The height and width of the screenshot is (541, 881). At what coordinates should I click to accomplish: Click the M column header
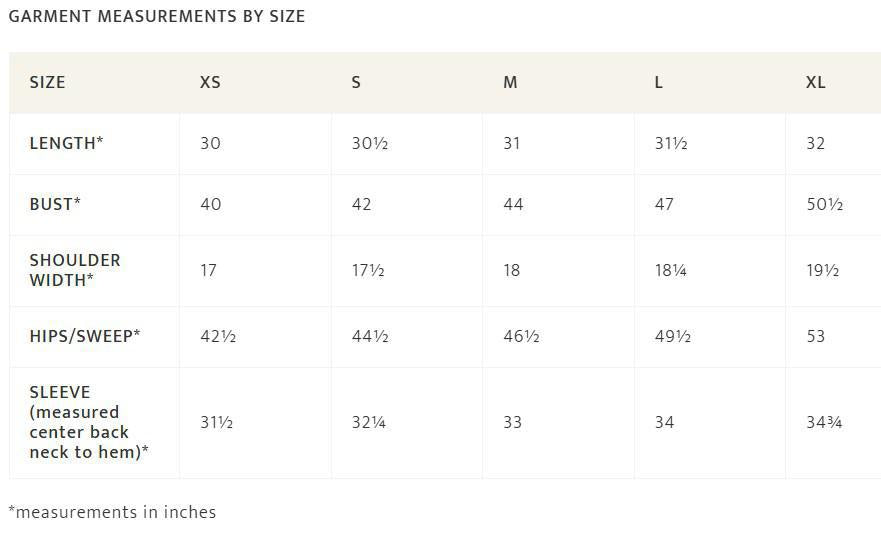click(x=510, y=82)
